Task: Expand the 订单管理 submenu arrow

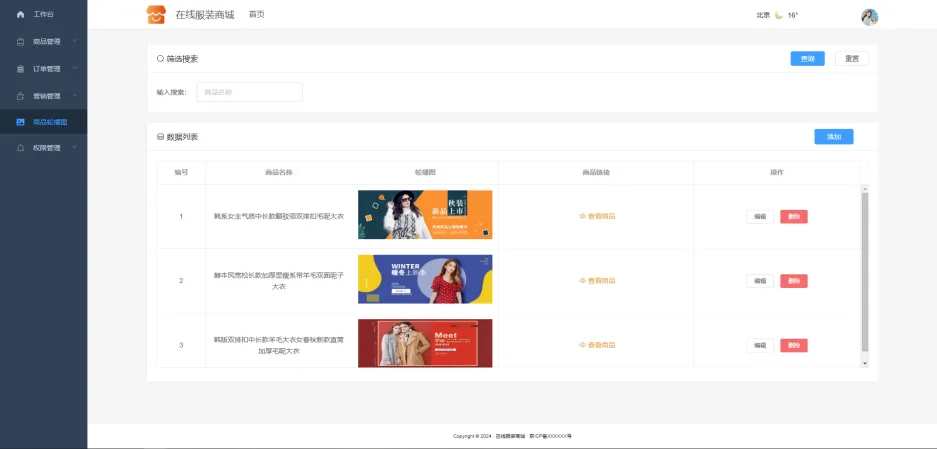Action: coord(74,69)
